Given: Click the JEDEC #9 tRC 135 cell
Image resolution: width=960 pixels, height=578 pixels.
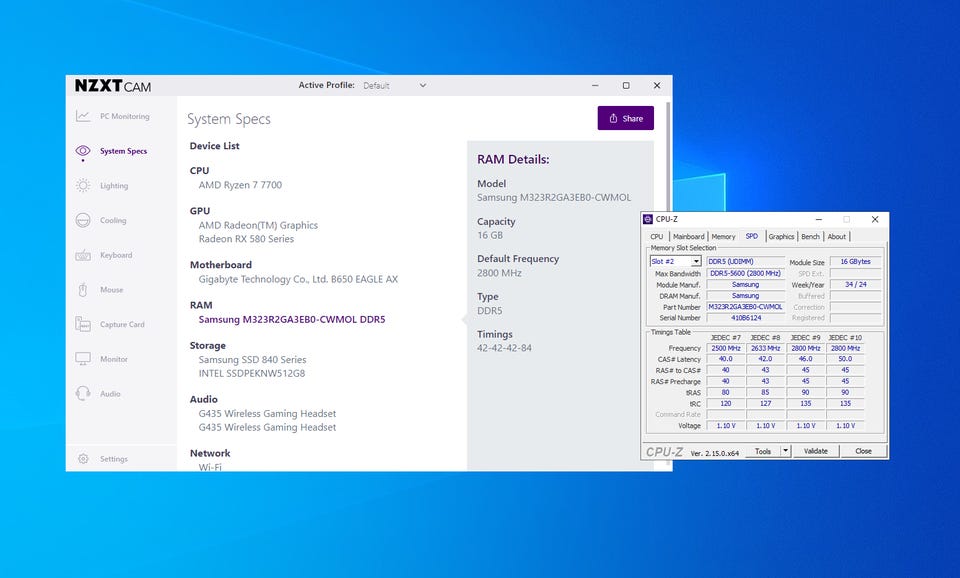Looking at the screenshot, I should point(805,403).
